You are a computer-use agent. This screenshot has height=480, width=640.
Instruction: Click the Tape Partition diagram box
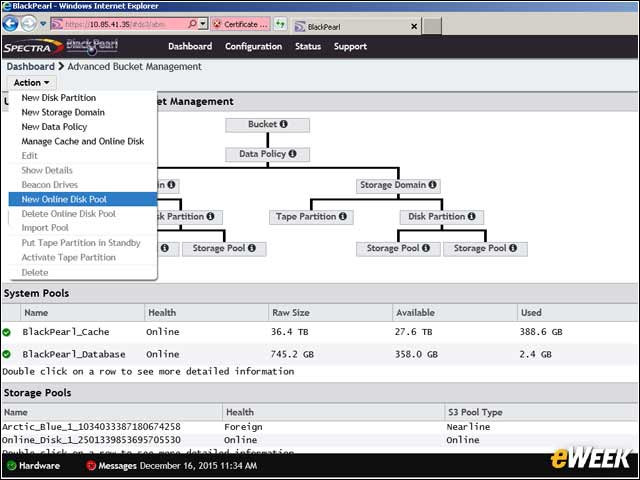pos(311,217)
